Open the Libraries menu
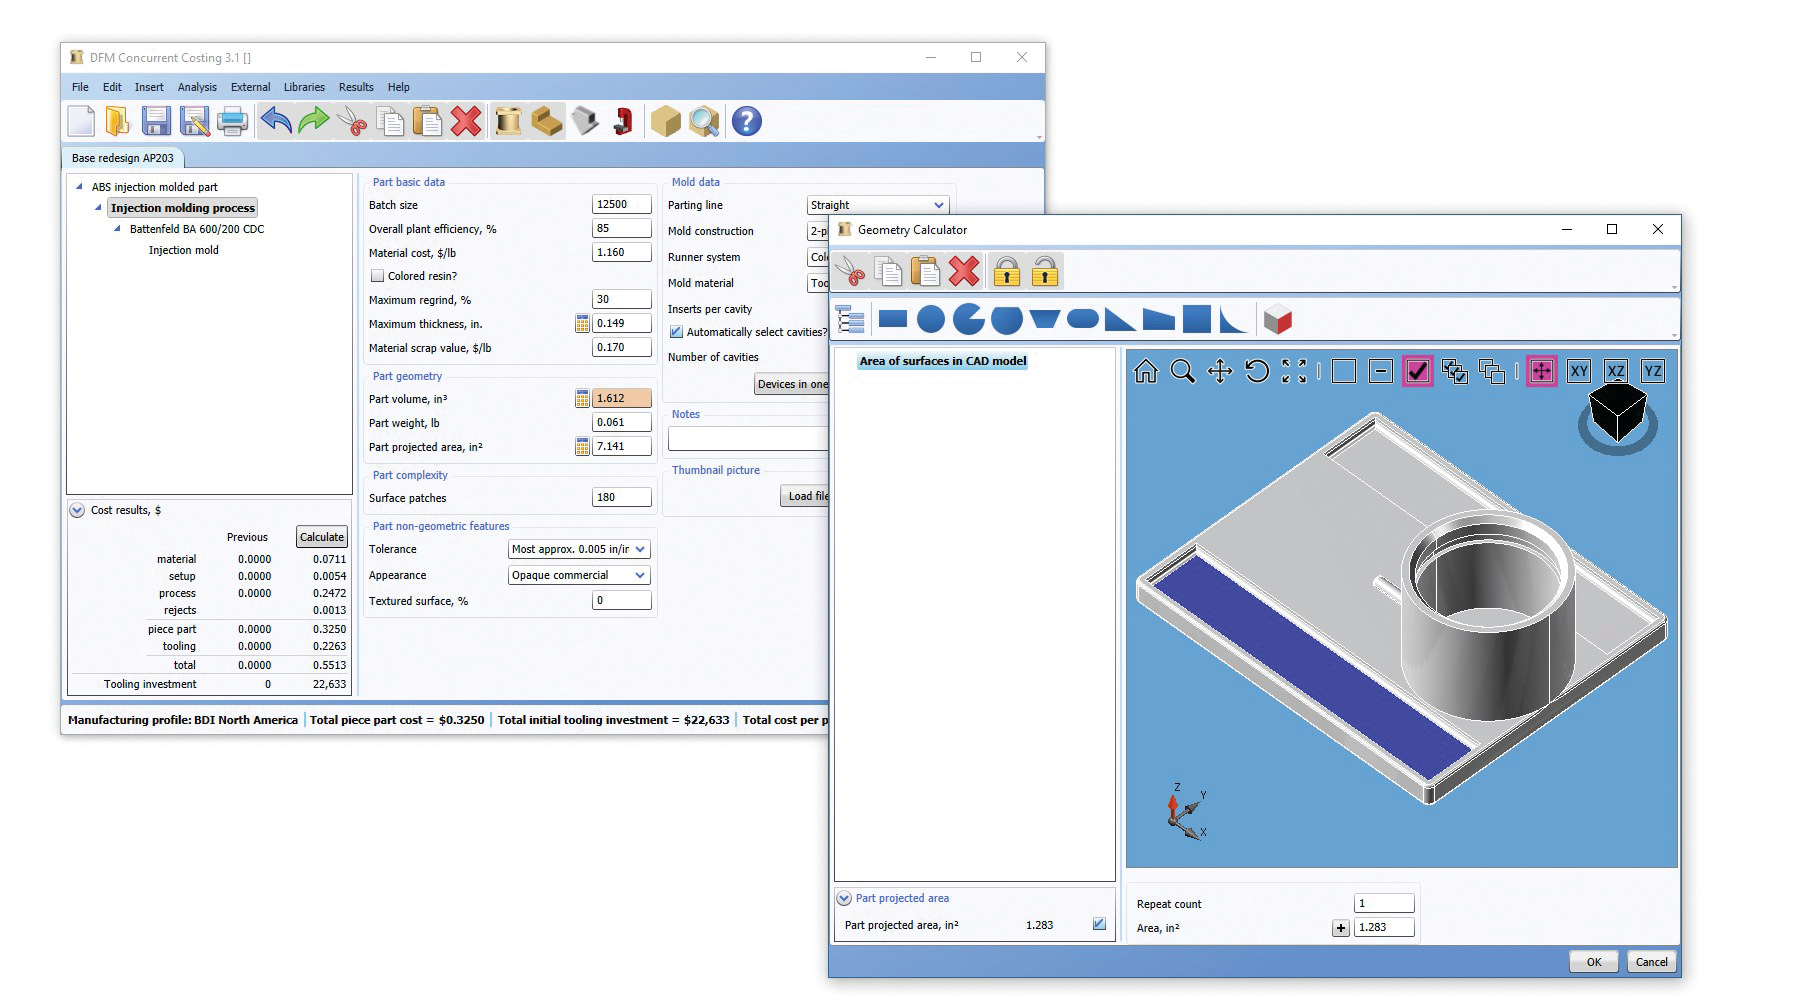1800x1000 pixels. coord(304,87)
